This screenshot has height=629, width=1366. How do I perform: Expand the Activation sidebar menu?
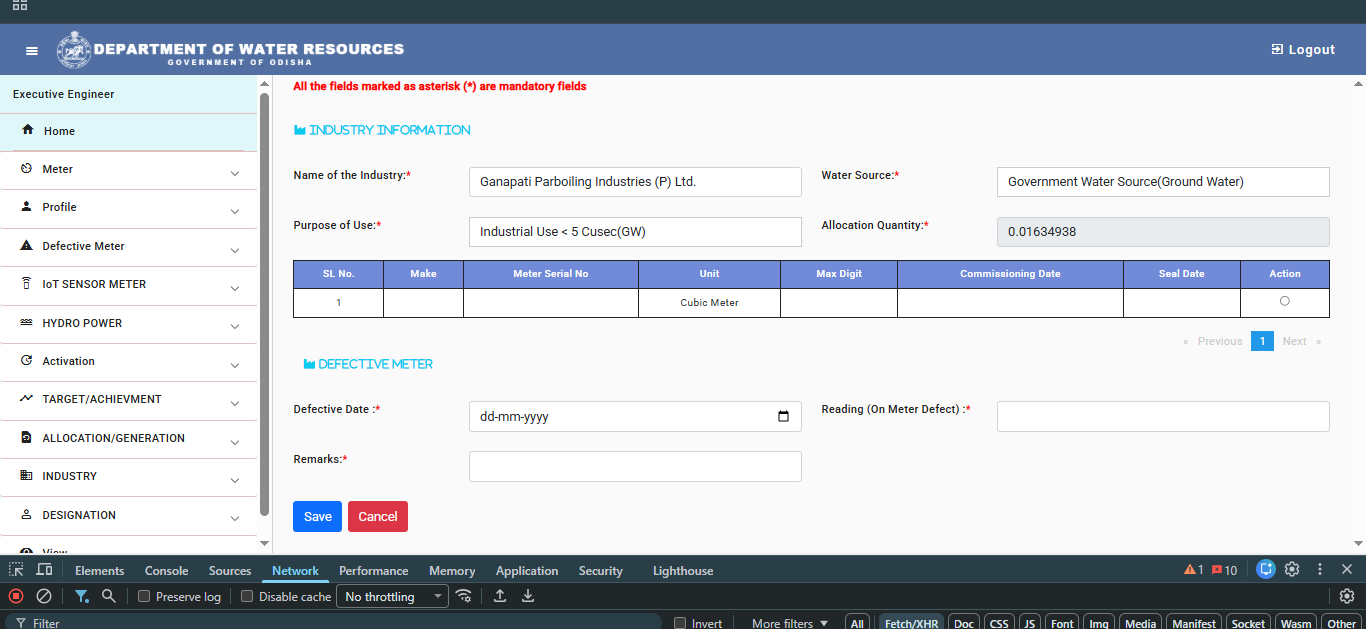click(x=129, y=361)
